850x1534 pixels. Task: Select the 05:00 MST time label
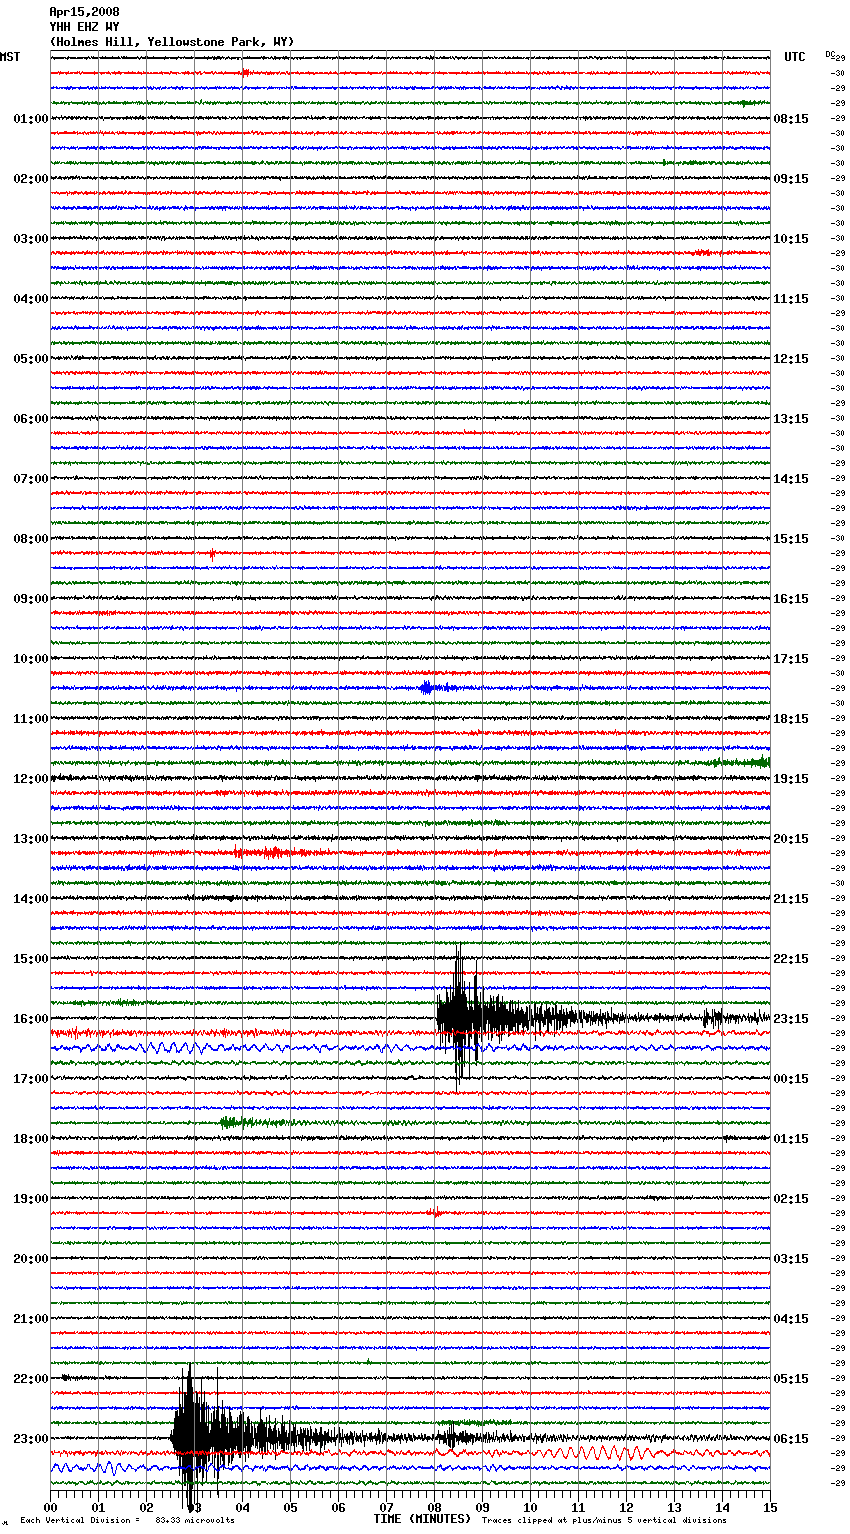point(31,359)
